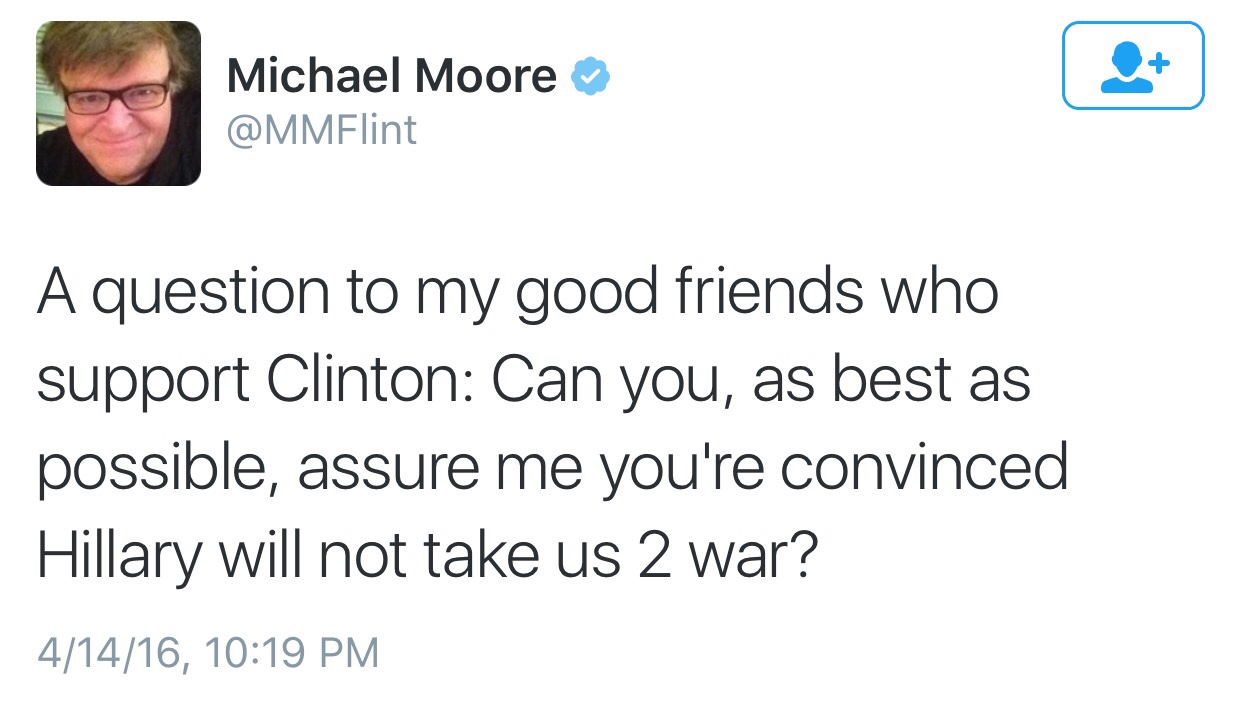Image resolution: width=1242 pixels, height=706 pixels.
Task: Click the plus sign on follow icon
Action: pos(1158,63)
